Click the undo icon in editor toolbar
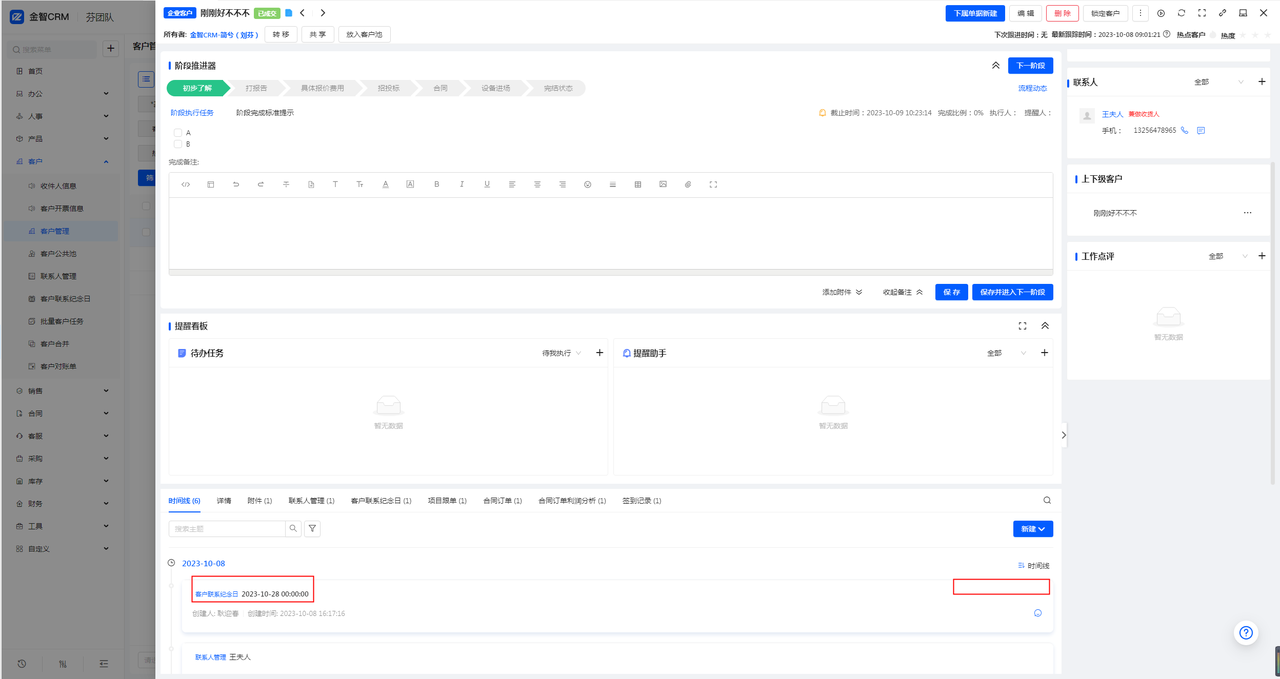 (236, 185)
